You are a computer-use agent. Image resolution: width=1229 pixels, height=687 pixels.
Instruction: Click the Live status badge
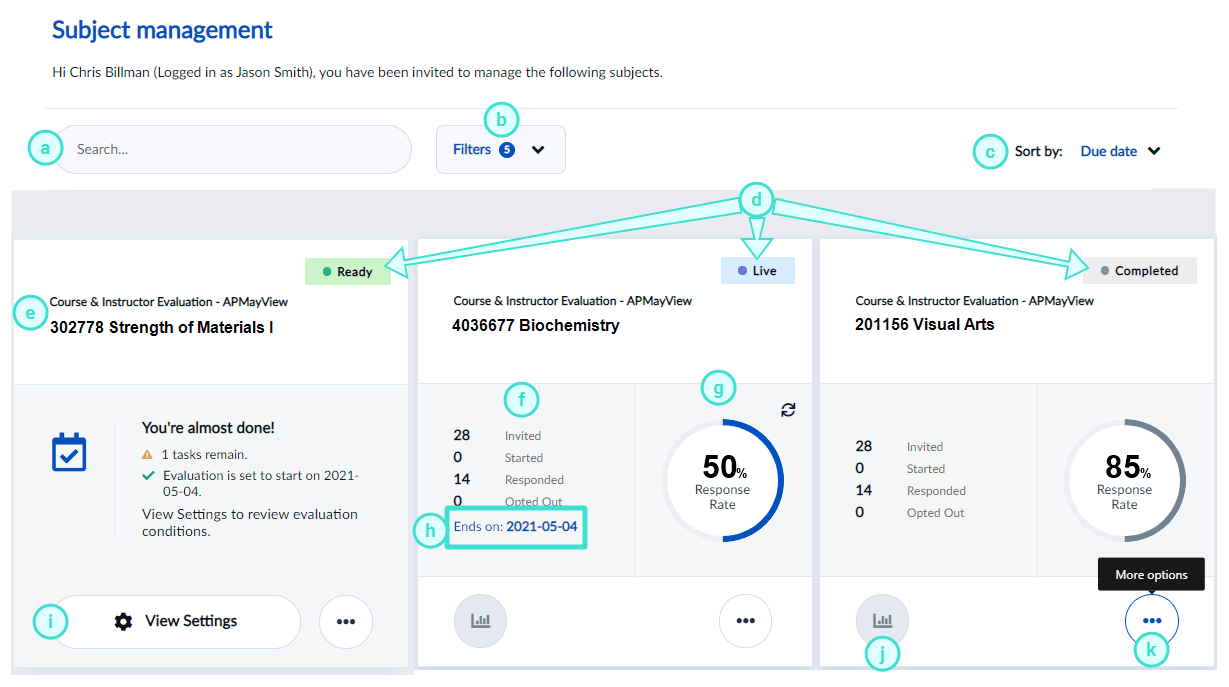click(x=757, y=270)
